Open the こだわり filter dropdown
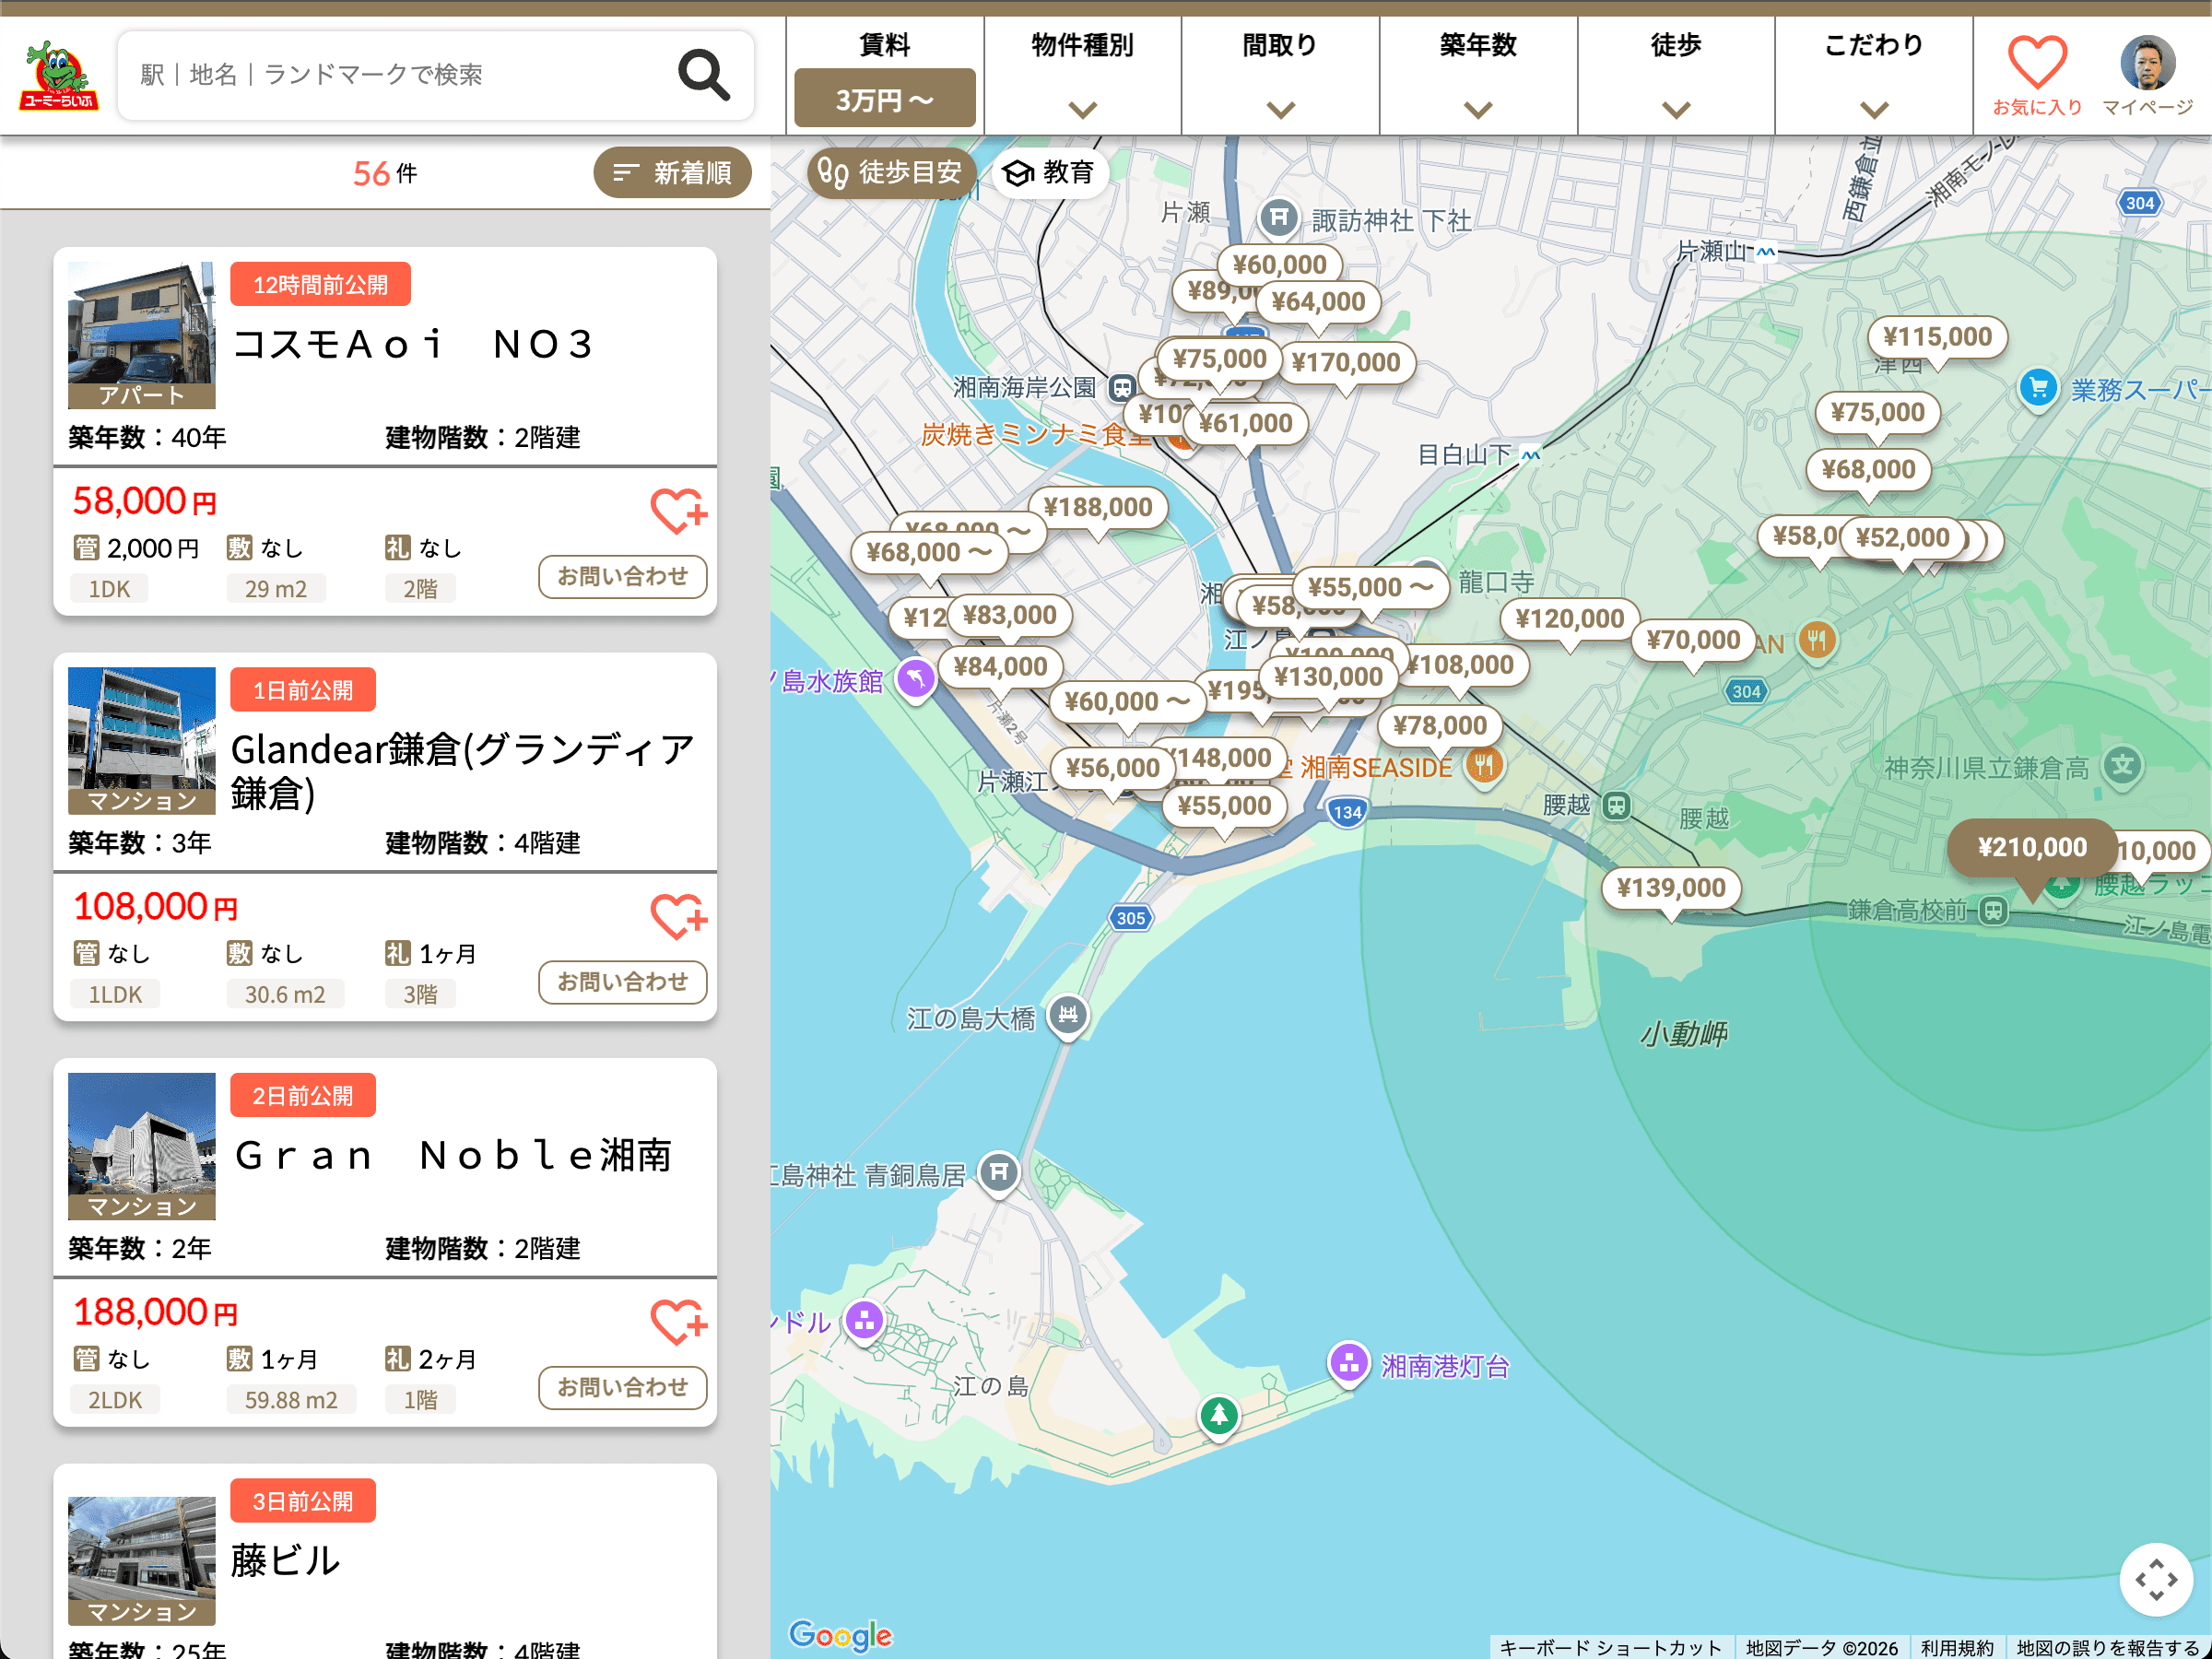The image size is (2212, 1659). 1874,75
